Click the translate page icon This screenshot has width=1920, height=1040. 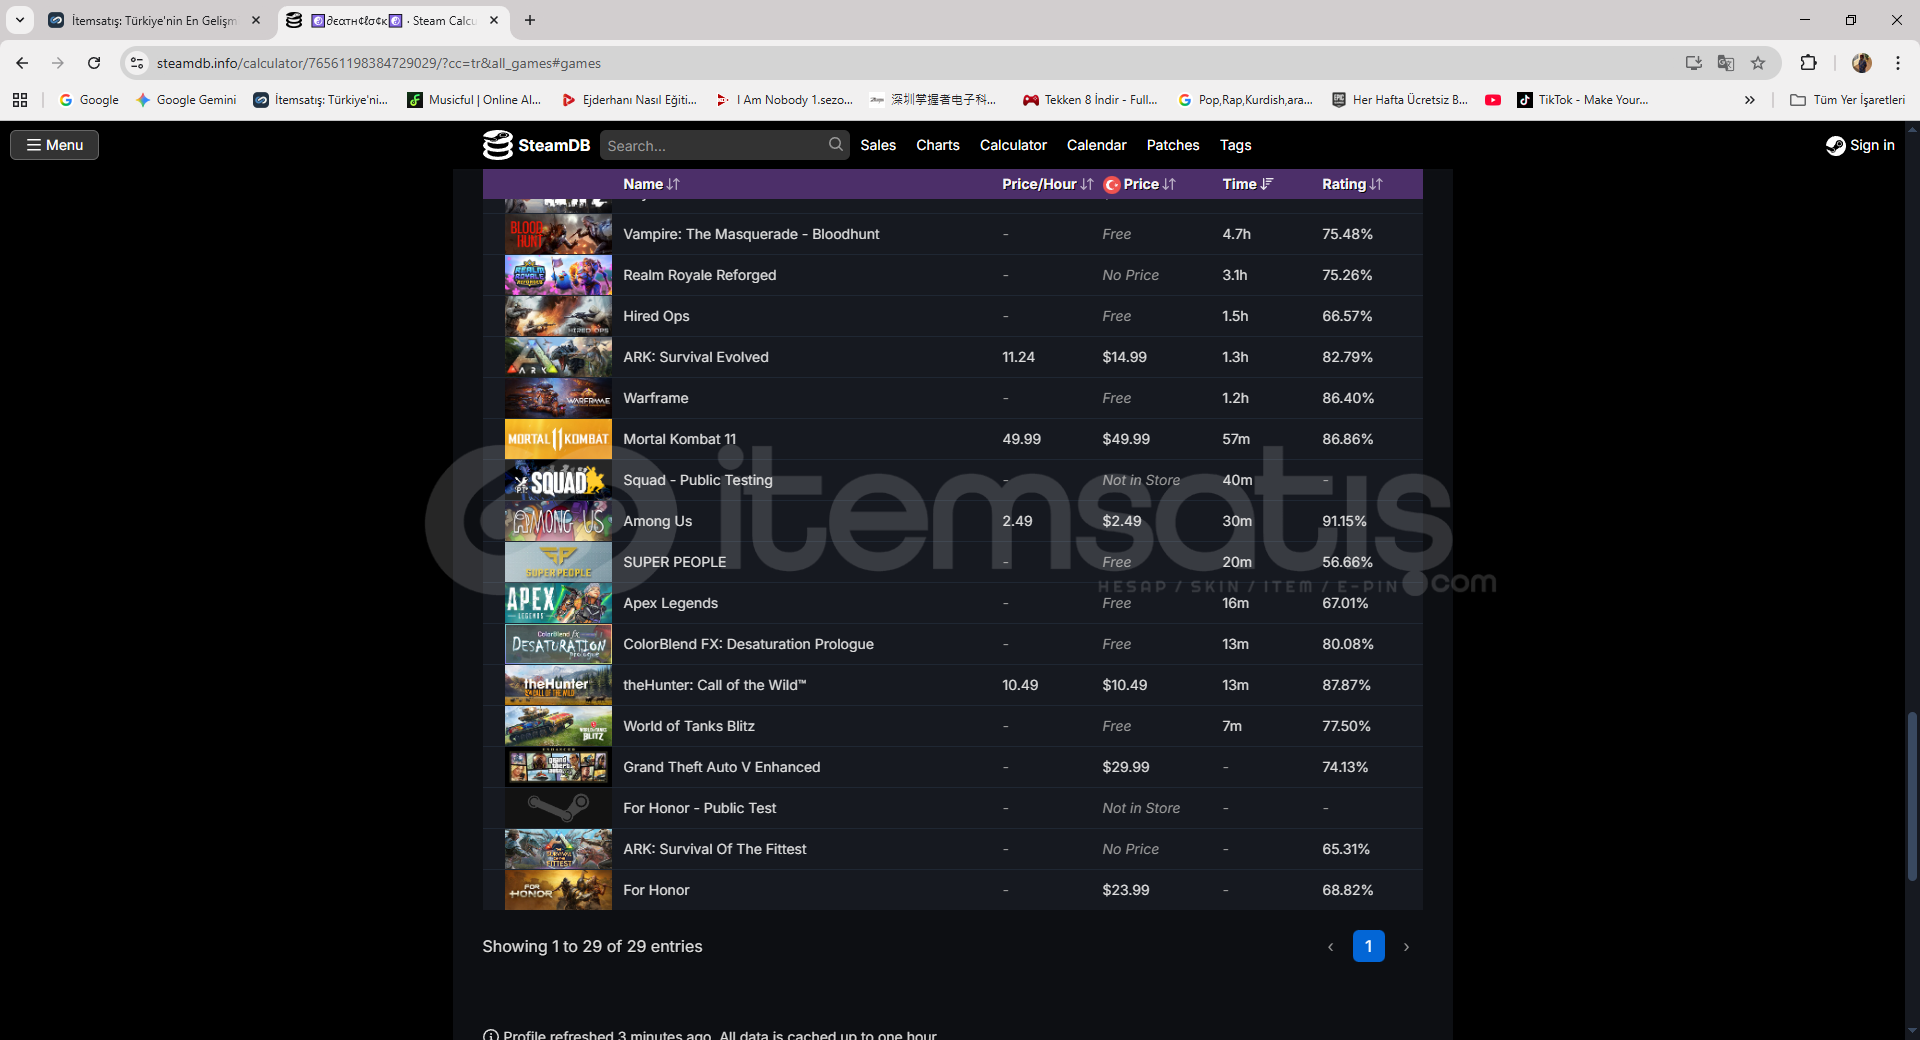point(1726,63)
